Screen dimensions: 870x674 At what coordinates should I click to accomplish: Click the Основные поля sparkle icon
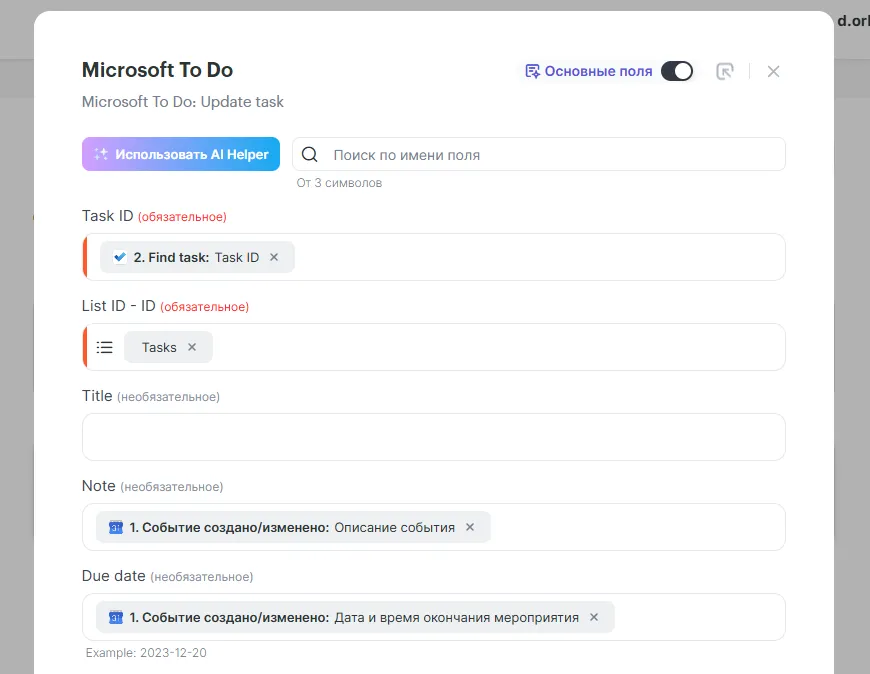(x=533, y=71)
